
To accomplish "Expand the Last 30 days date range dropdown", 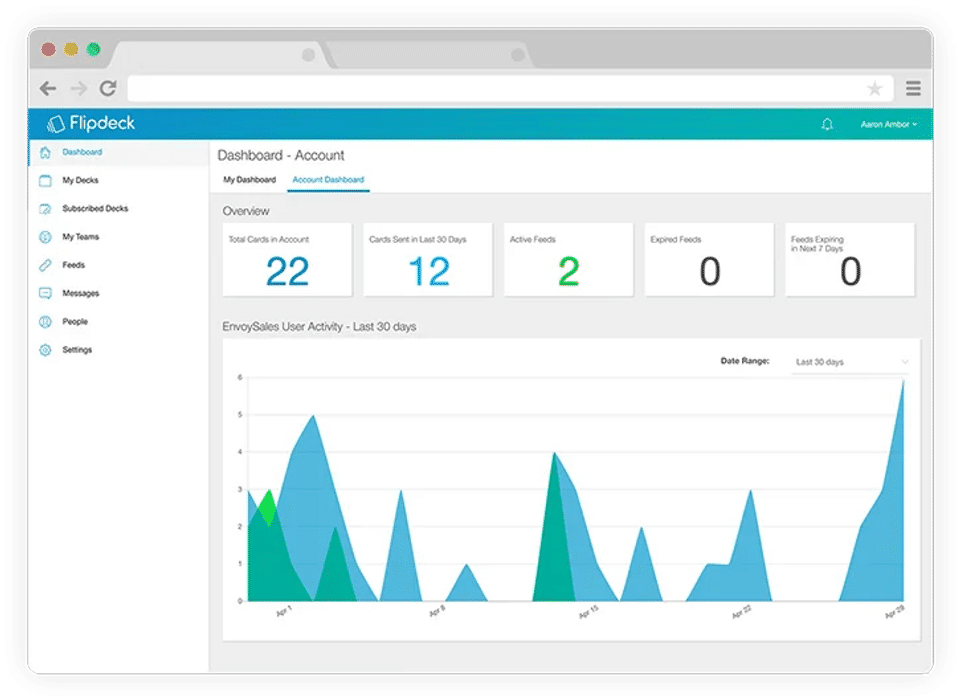I will click(851, 362).
